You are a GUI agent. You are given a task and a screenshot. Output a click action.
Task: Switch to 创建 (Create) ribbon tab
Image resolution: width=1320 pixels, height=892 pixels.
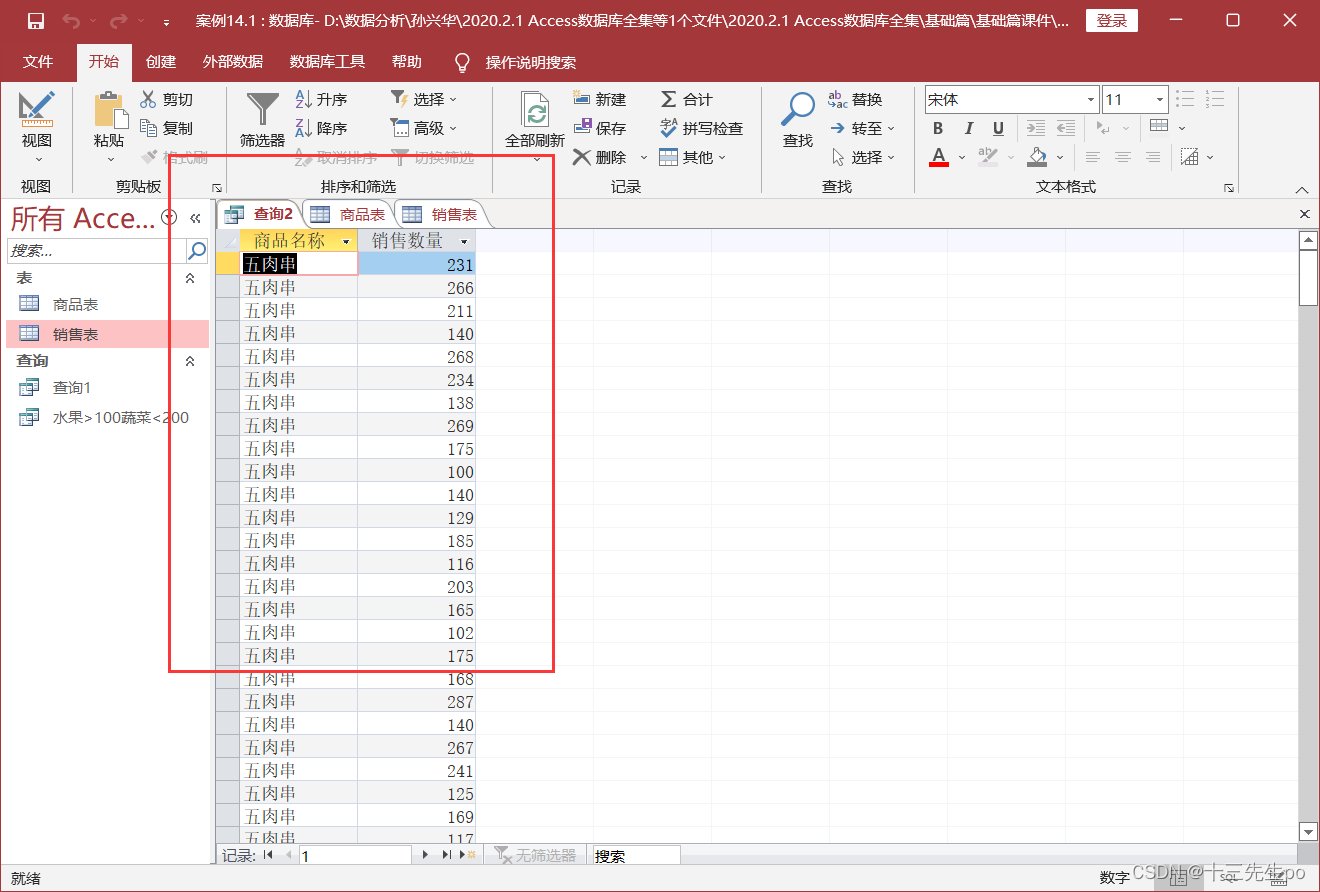pyautogui.click(x=160, y=62)
